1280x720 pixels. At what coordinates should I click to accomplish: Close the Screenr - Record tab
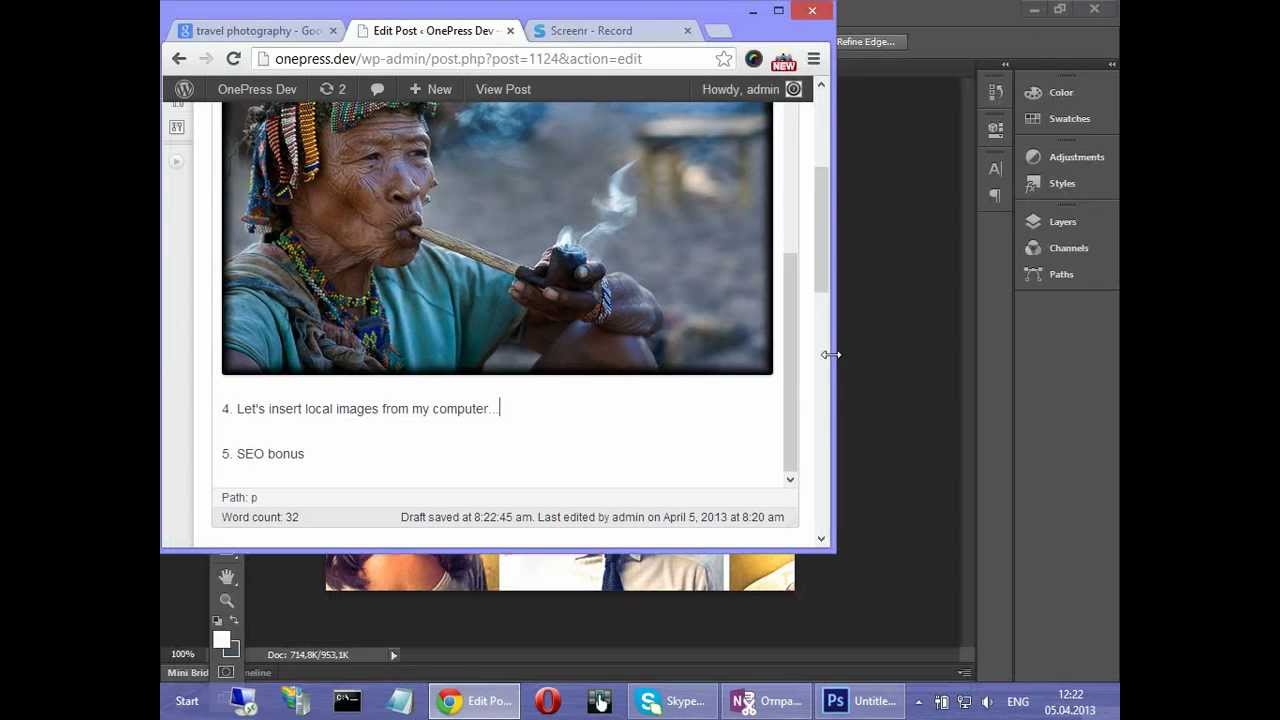point(687,31)
